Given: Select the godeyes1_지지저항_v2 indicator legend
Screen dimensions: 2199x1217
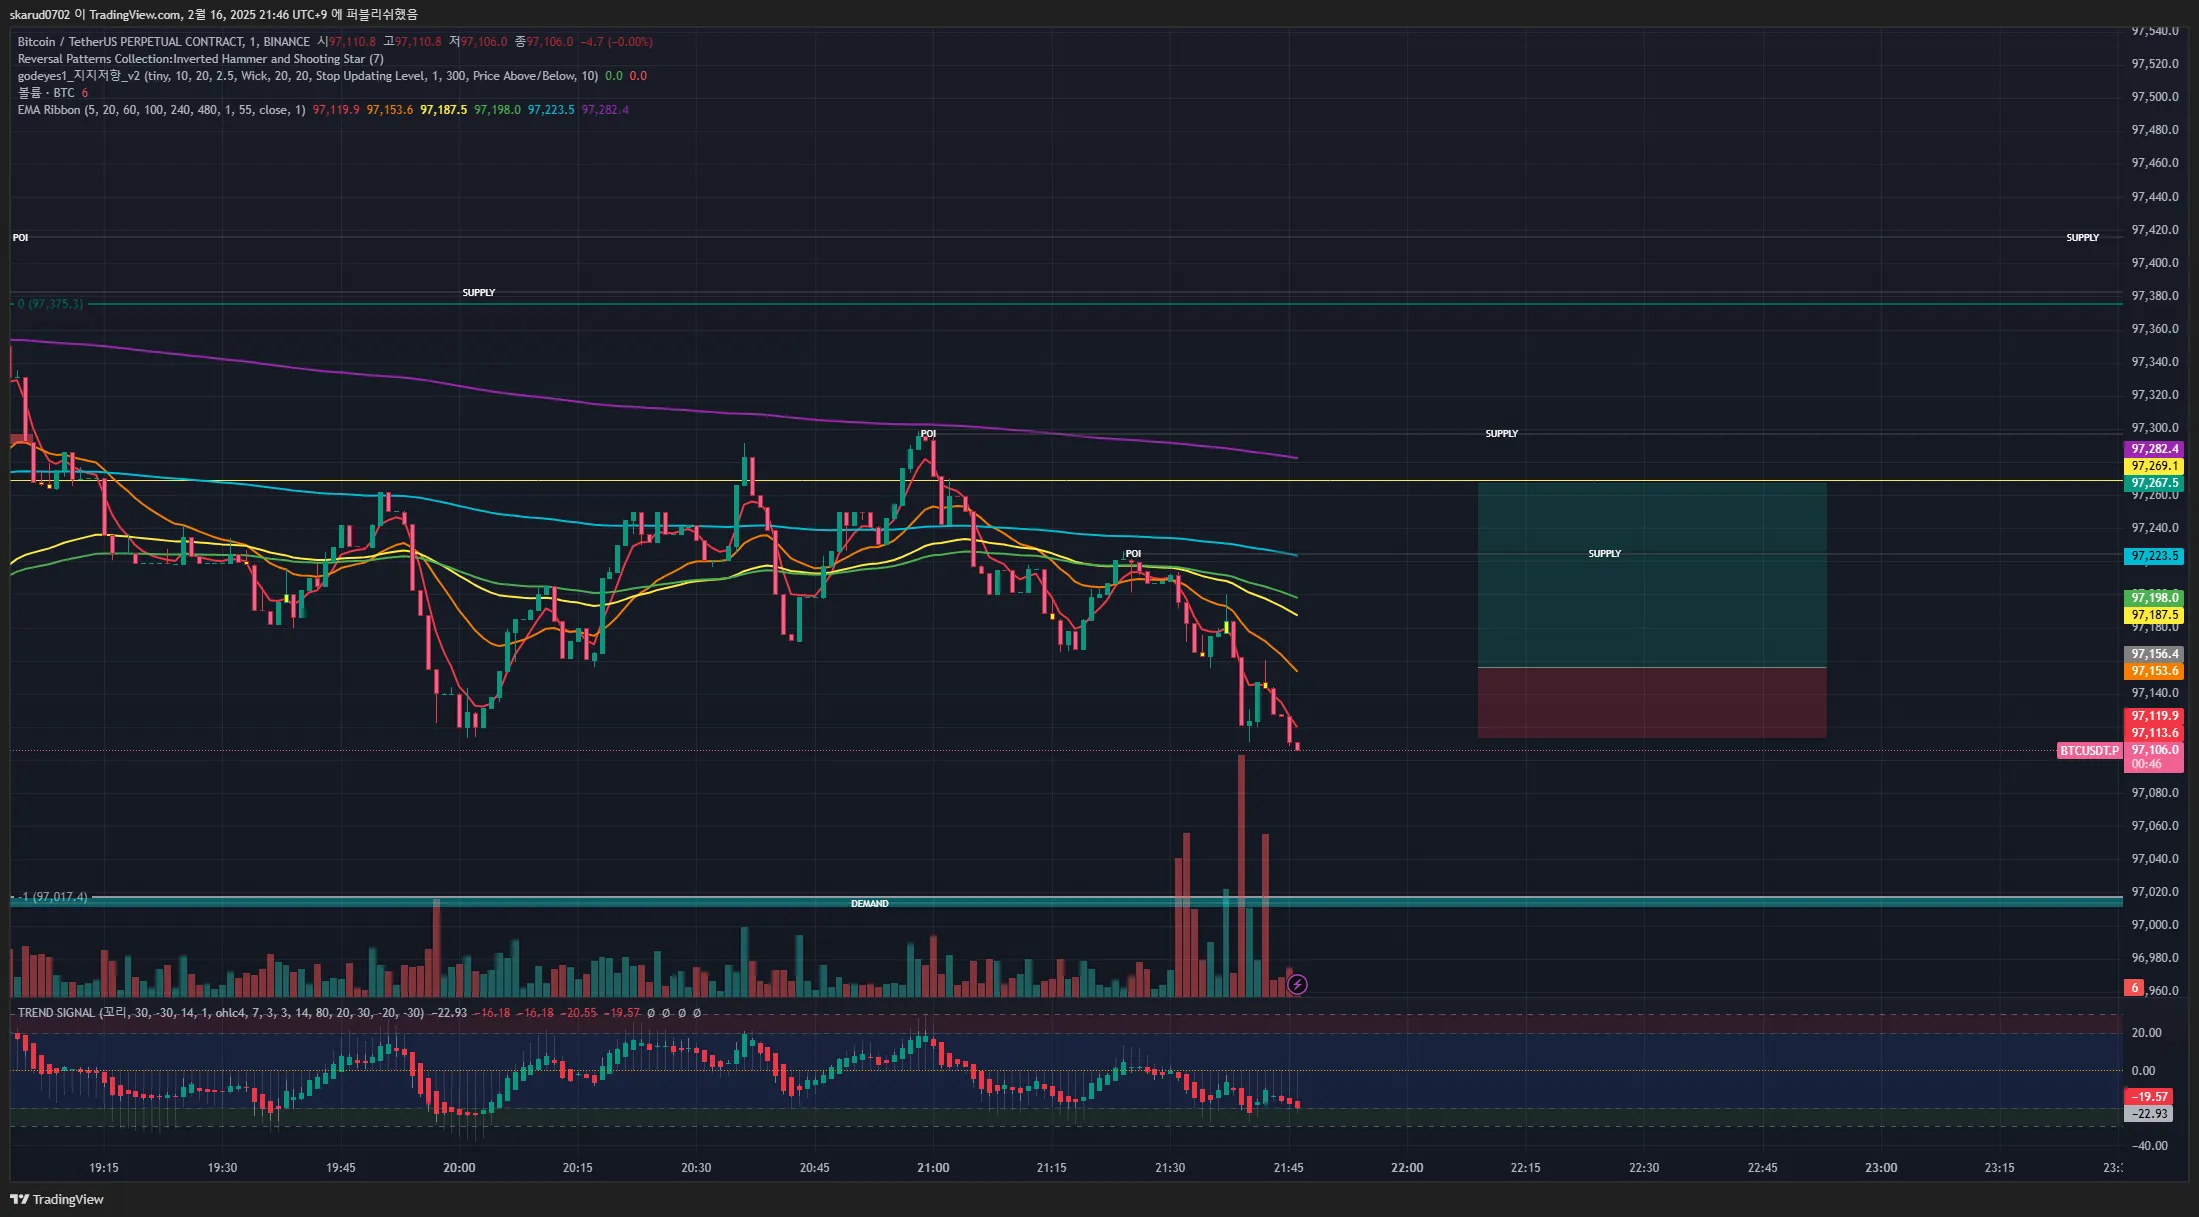Looking at the screenshot, I should coord(308,76).
